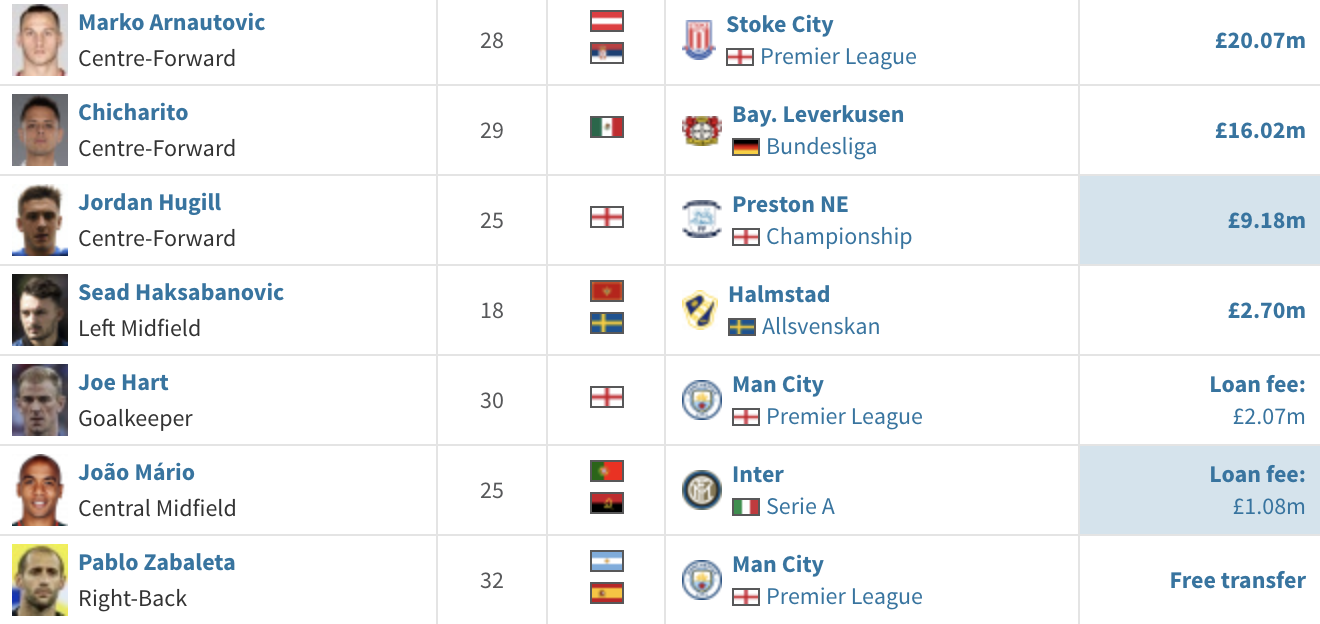Image resolution: width=1320 pixels, height=624 pixels.
Task: Click Joe Hart's portrait thumbnail
Action: [40, 400]
